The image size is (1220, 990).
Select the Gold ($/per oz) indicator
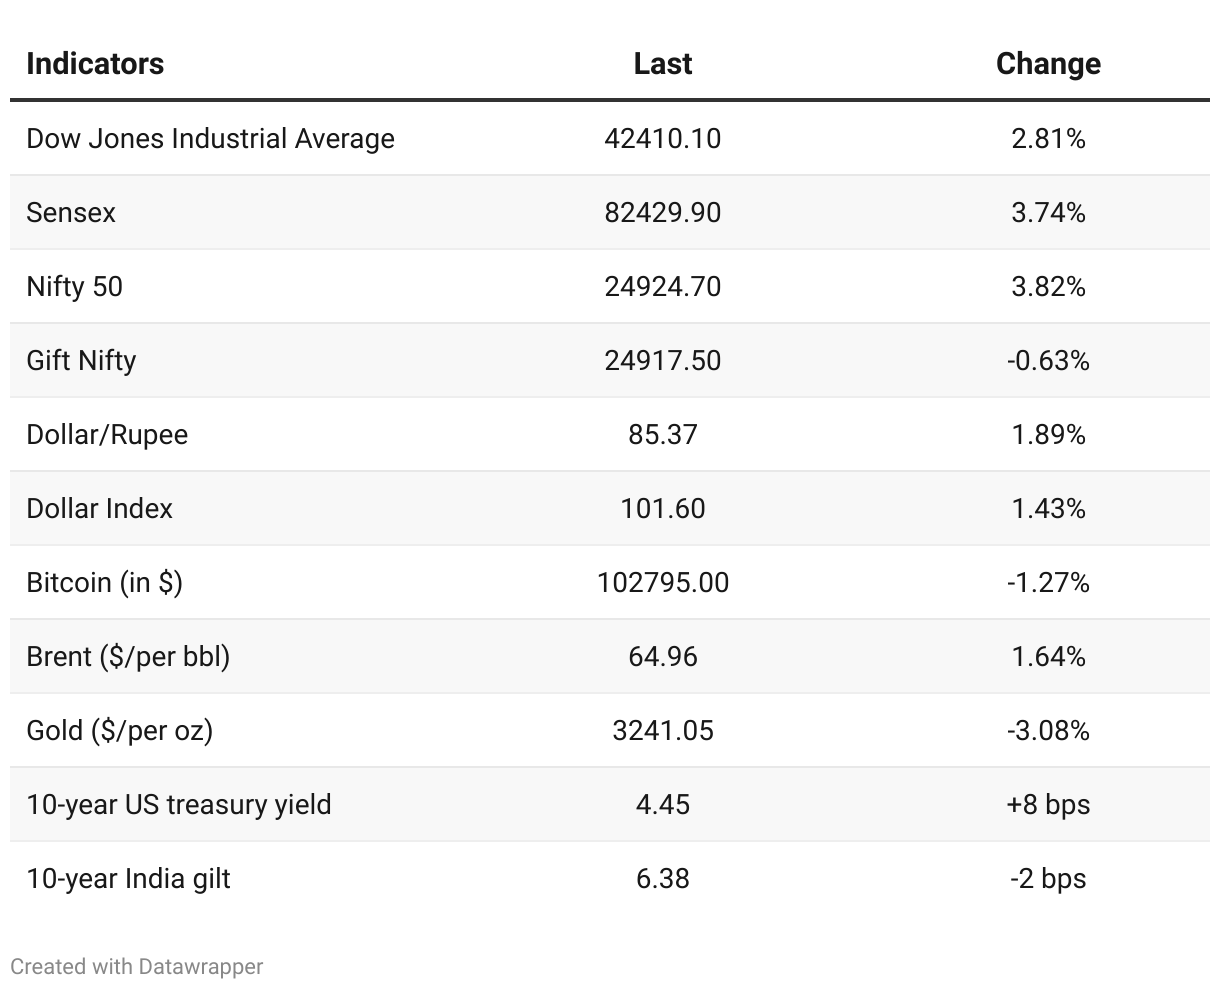pyautogui.click(x=119, y=730)
